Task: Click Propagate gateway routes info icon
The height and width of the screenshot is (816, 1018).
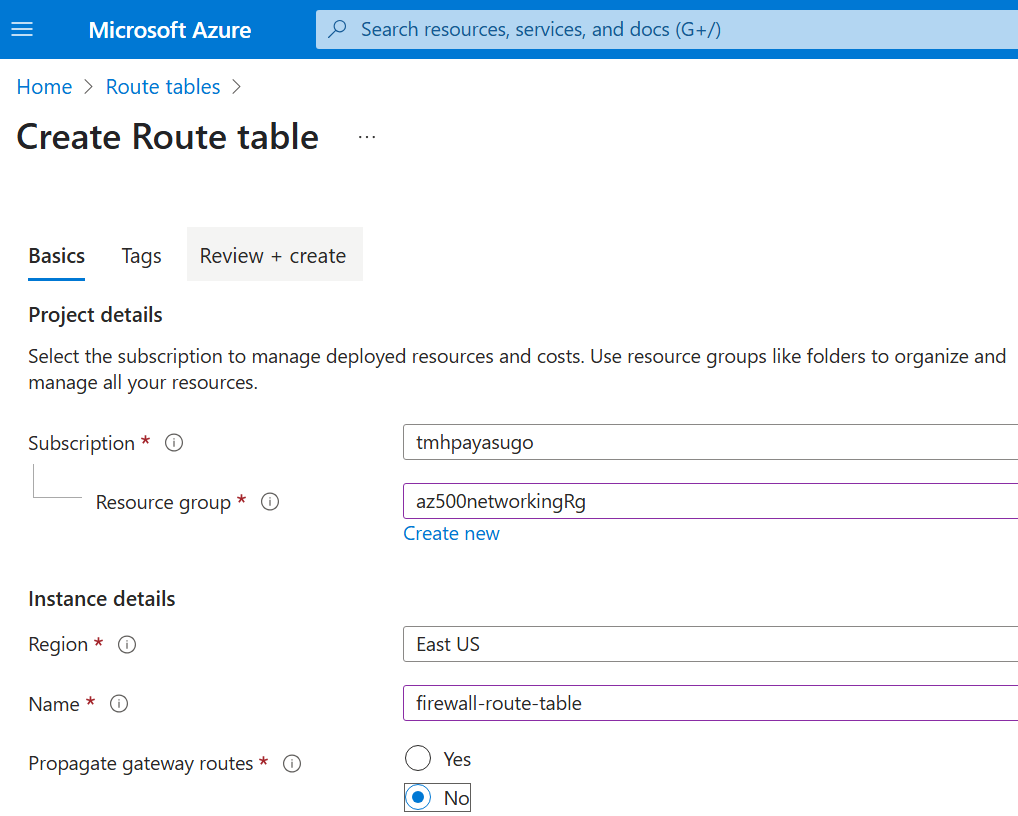Action: [x=292, y=764]
